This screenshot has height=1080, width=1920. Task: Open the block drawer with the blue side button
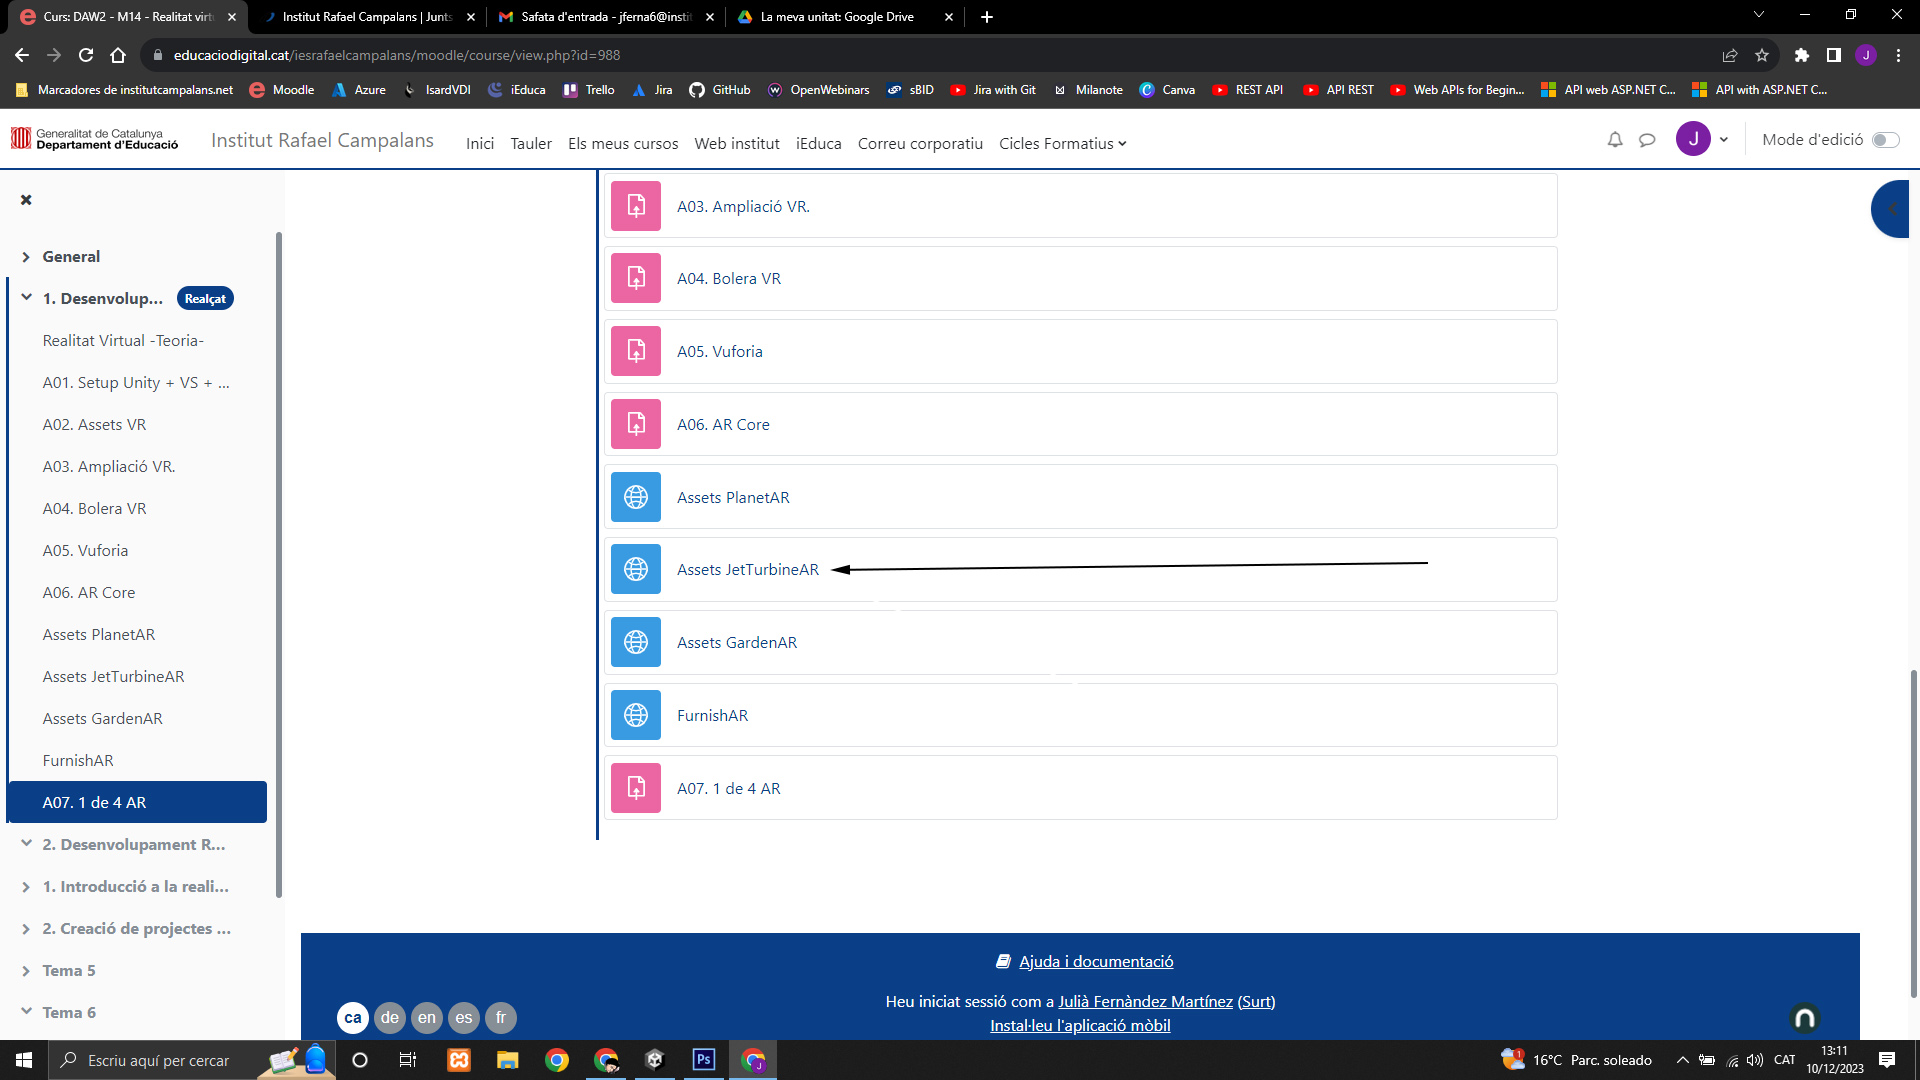pos(1891,209)
